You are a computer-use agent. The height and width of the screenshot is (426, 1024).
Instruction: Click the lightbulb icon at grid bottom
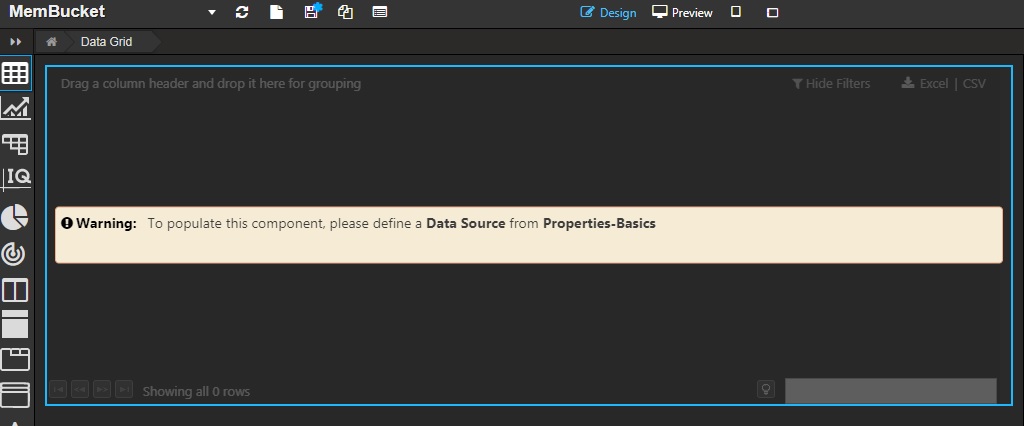point(765,389)
